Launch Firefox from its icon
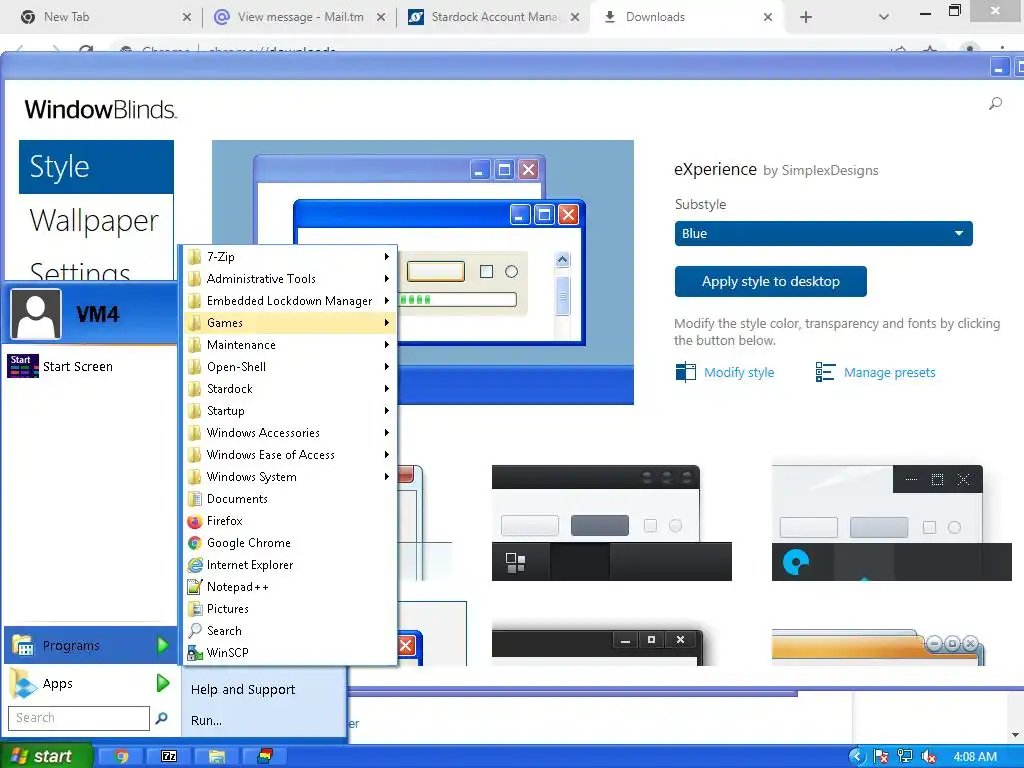The width and height of the screenshot is (1024, 768). (x=195, y=521)
